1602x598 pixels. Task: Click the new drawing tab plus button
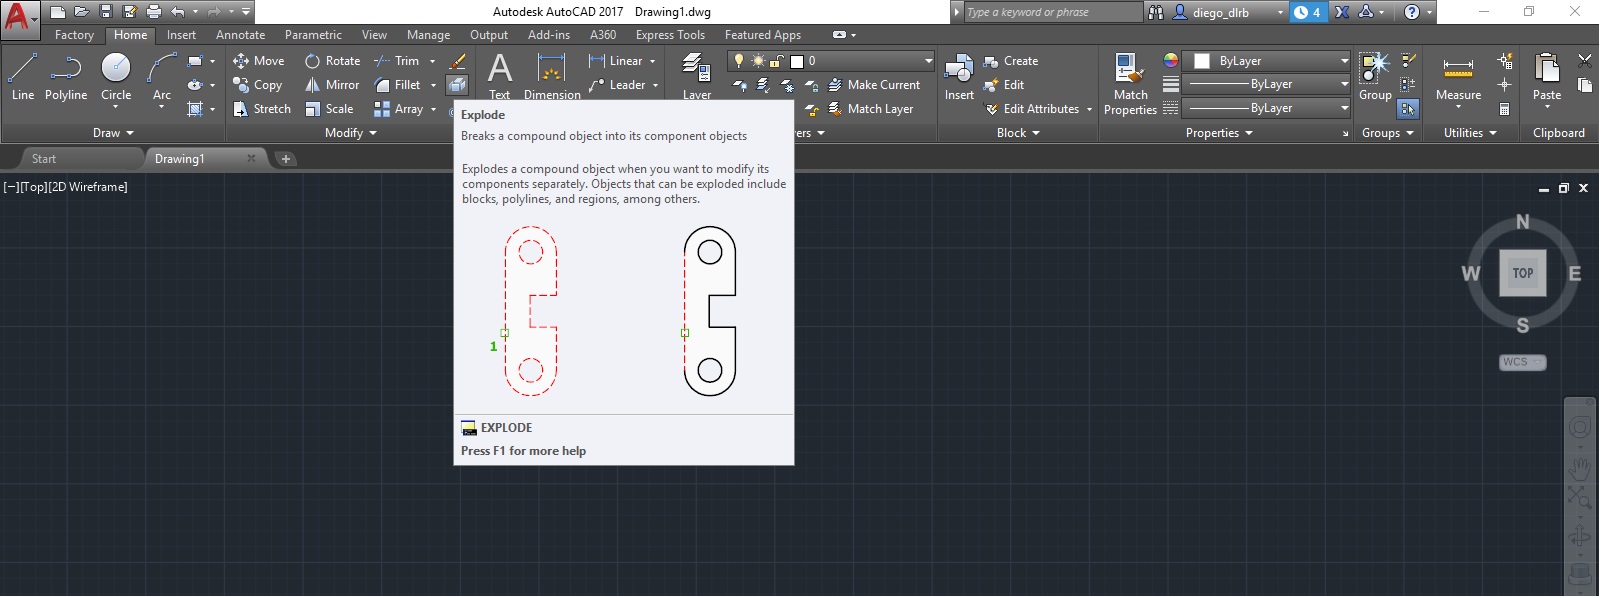pos(285,159)
